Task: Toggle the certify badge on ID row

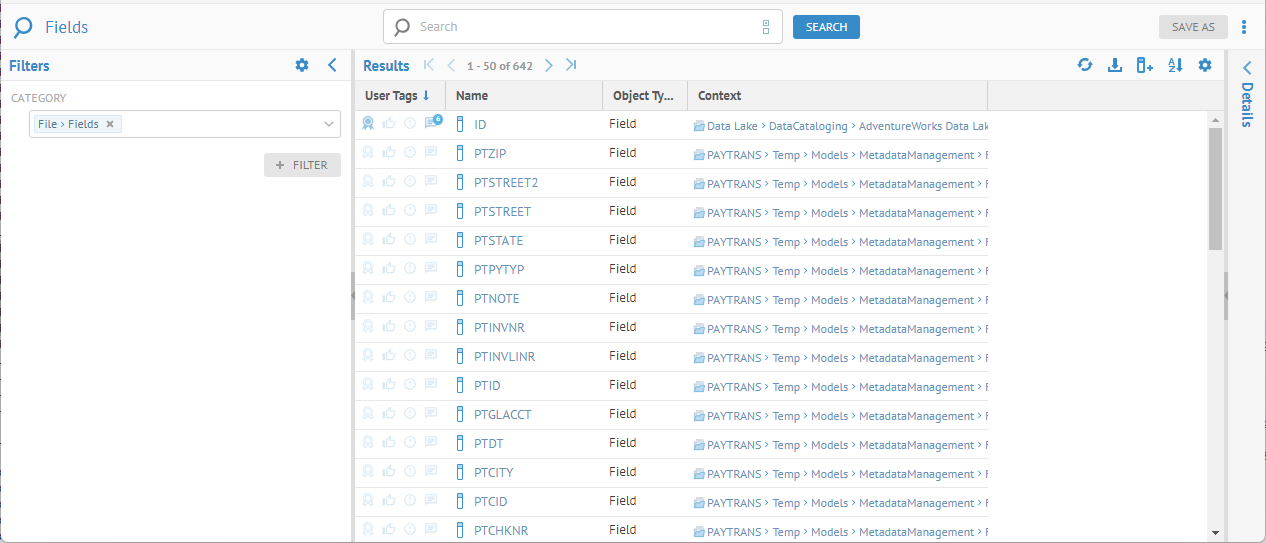Action: pos(368,124)
